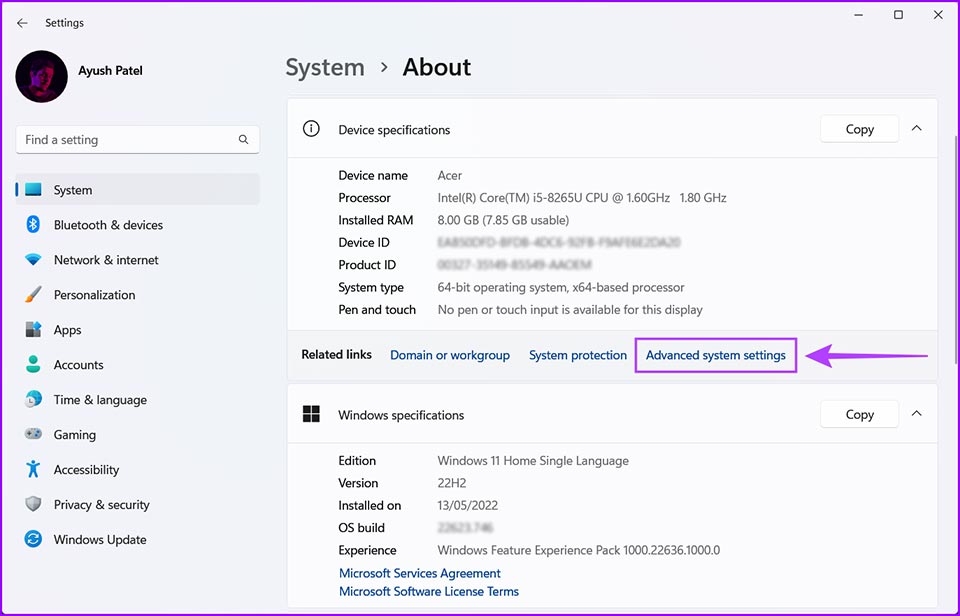The width and height of the screenshot is (960, 616).
Task: Open Advanced system settings
Action: pos(715,355)
